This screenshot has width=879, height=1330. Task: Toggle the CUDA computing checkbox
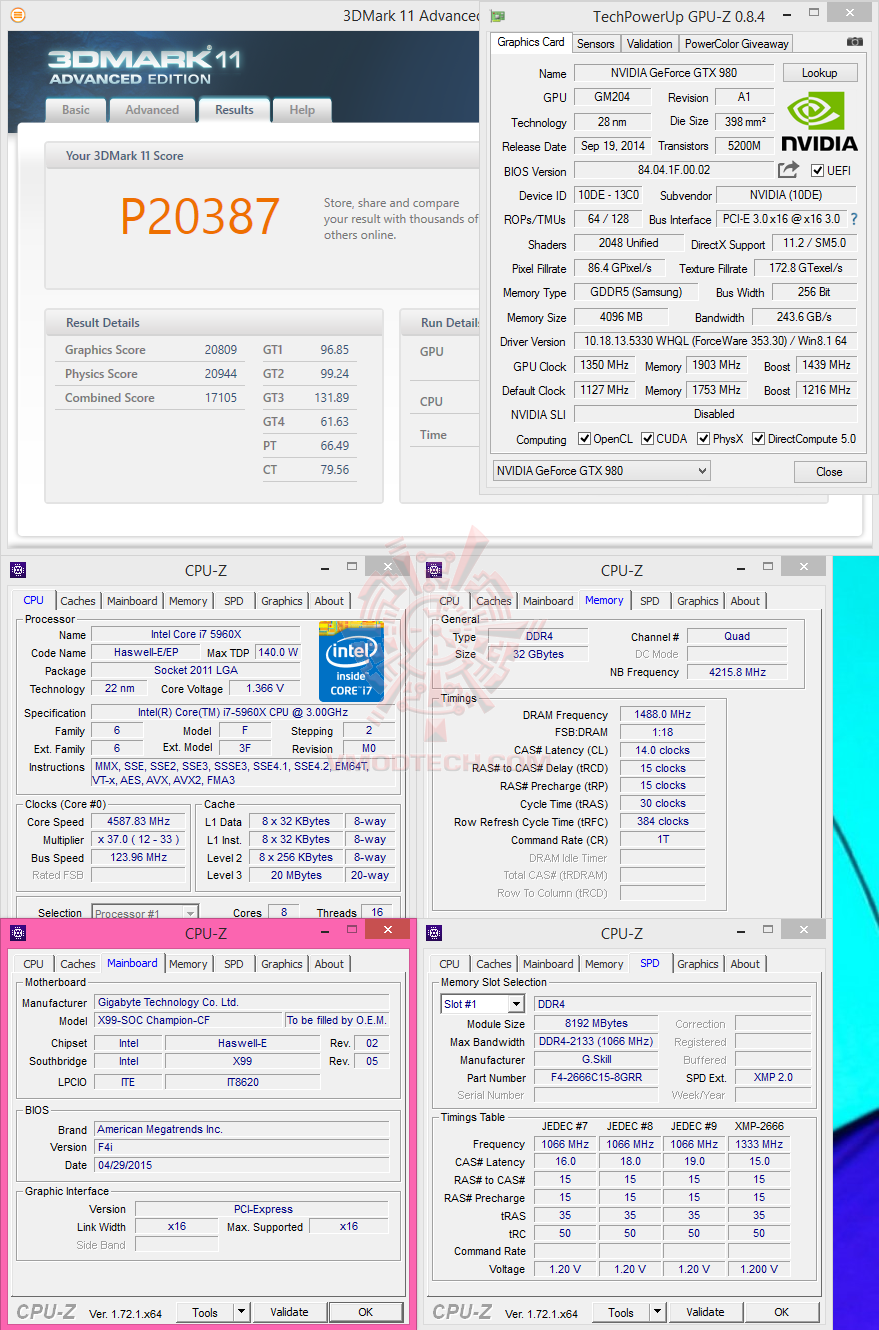coord(648,439)
